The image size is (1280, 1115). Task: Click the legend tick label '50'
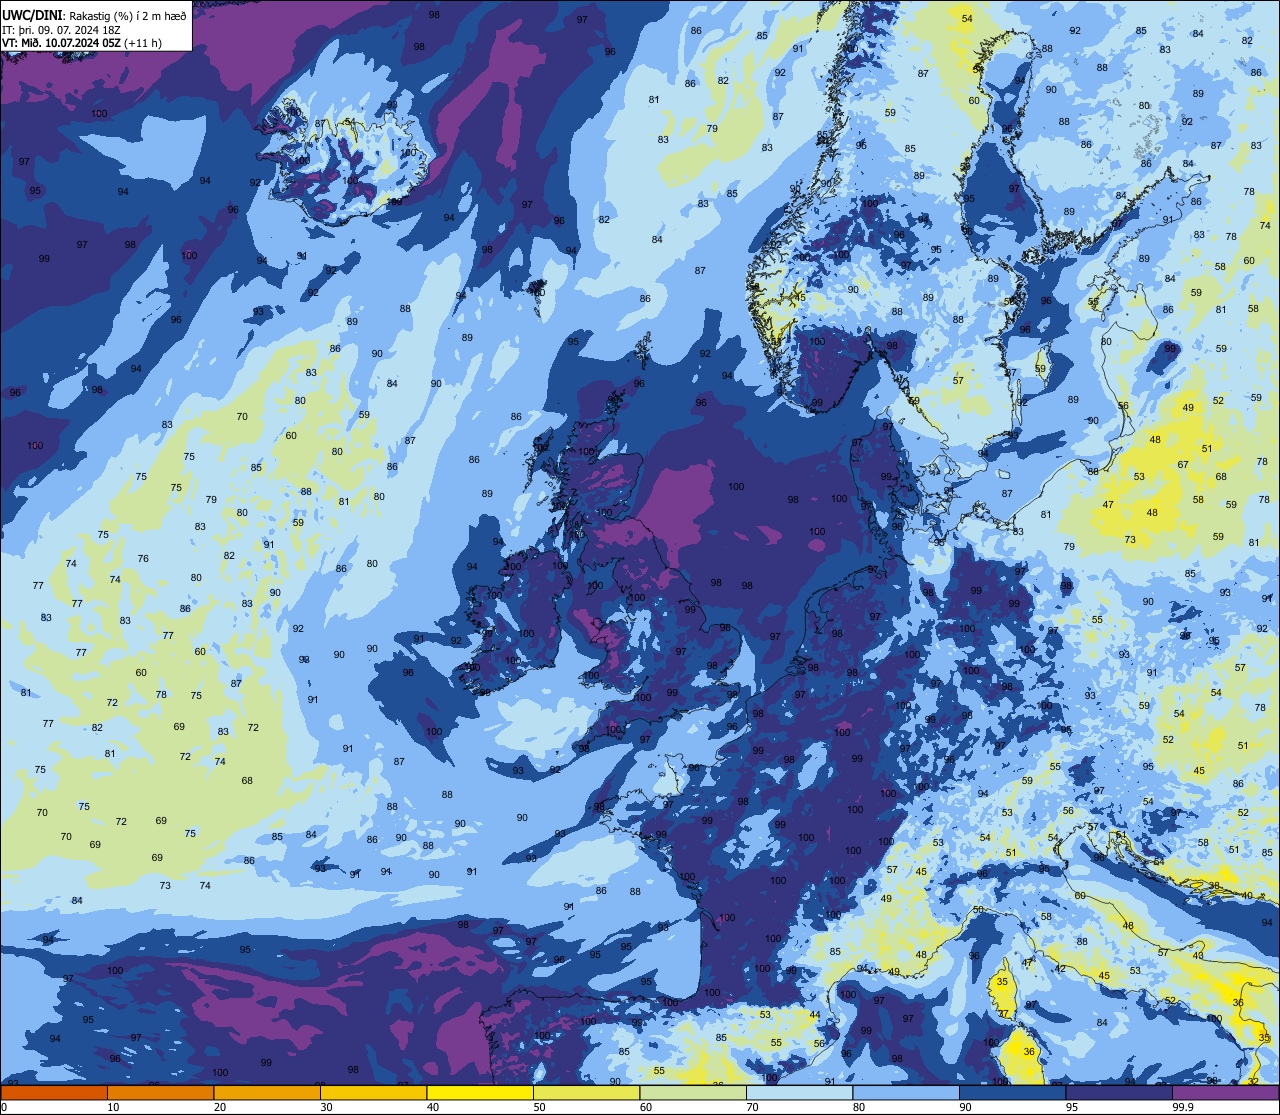[540, 1108]
